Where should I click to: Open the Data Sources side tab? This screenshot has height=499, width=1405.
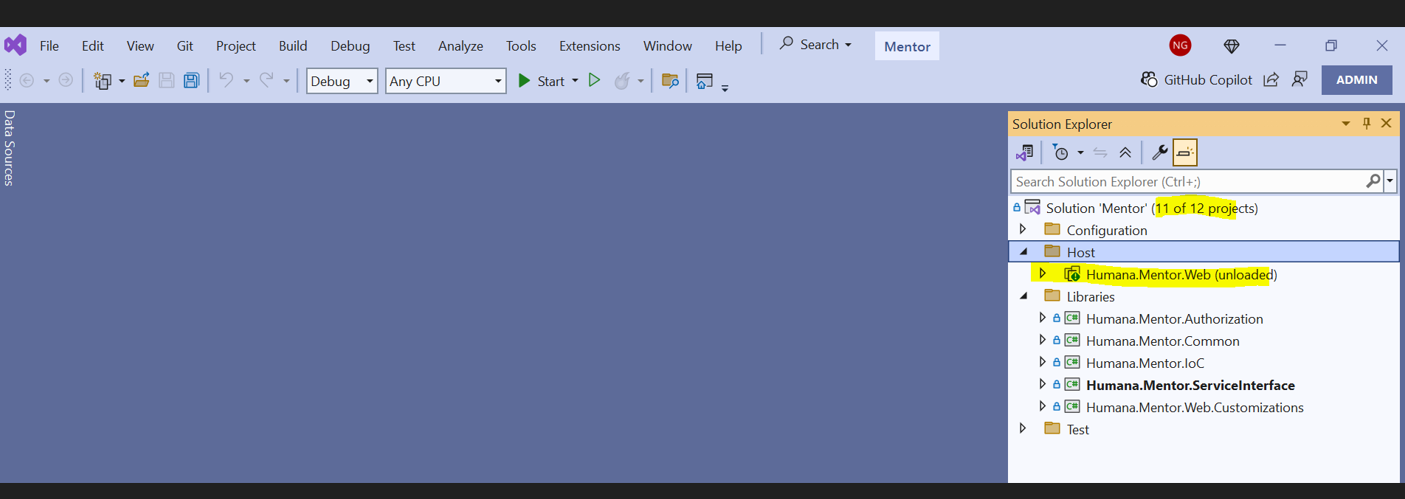click(10, 148)
